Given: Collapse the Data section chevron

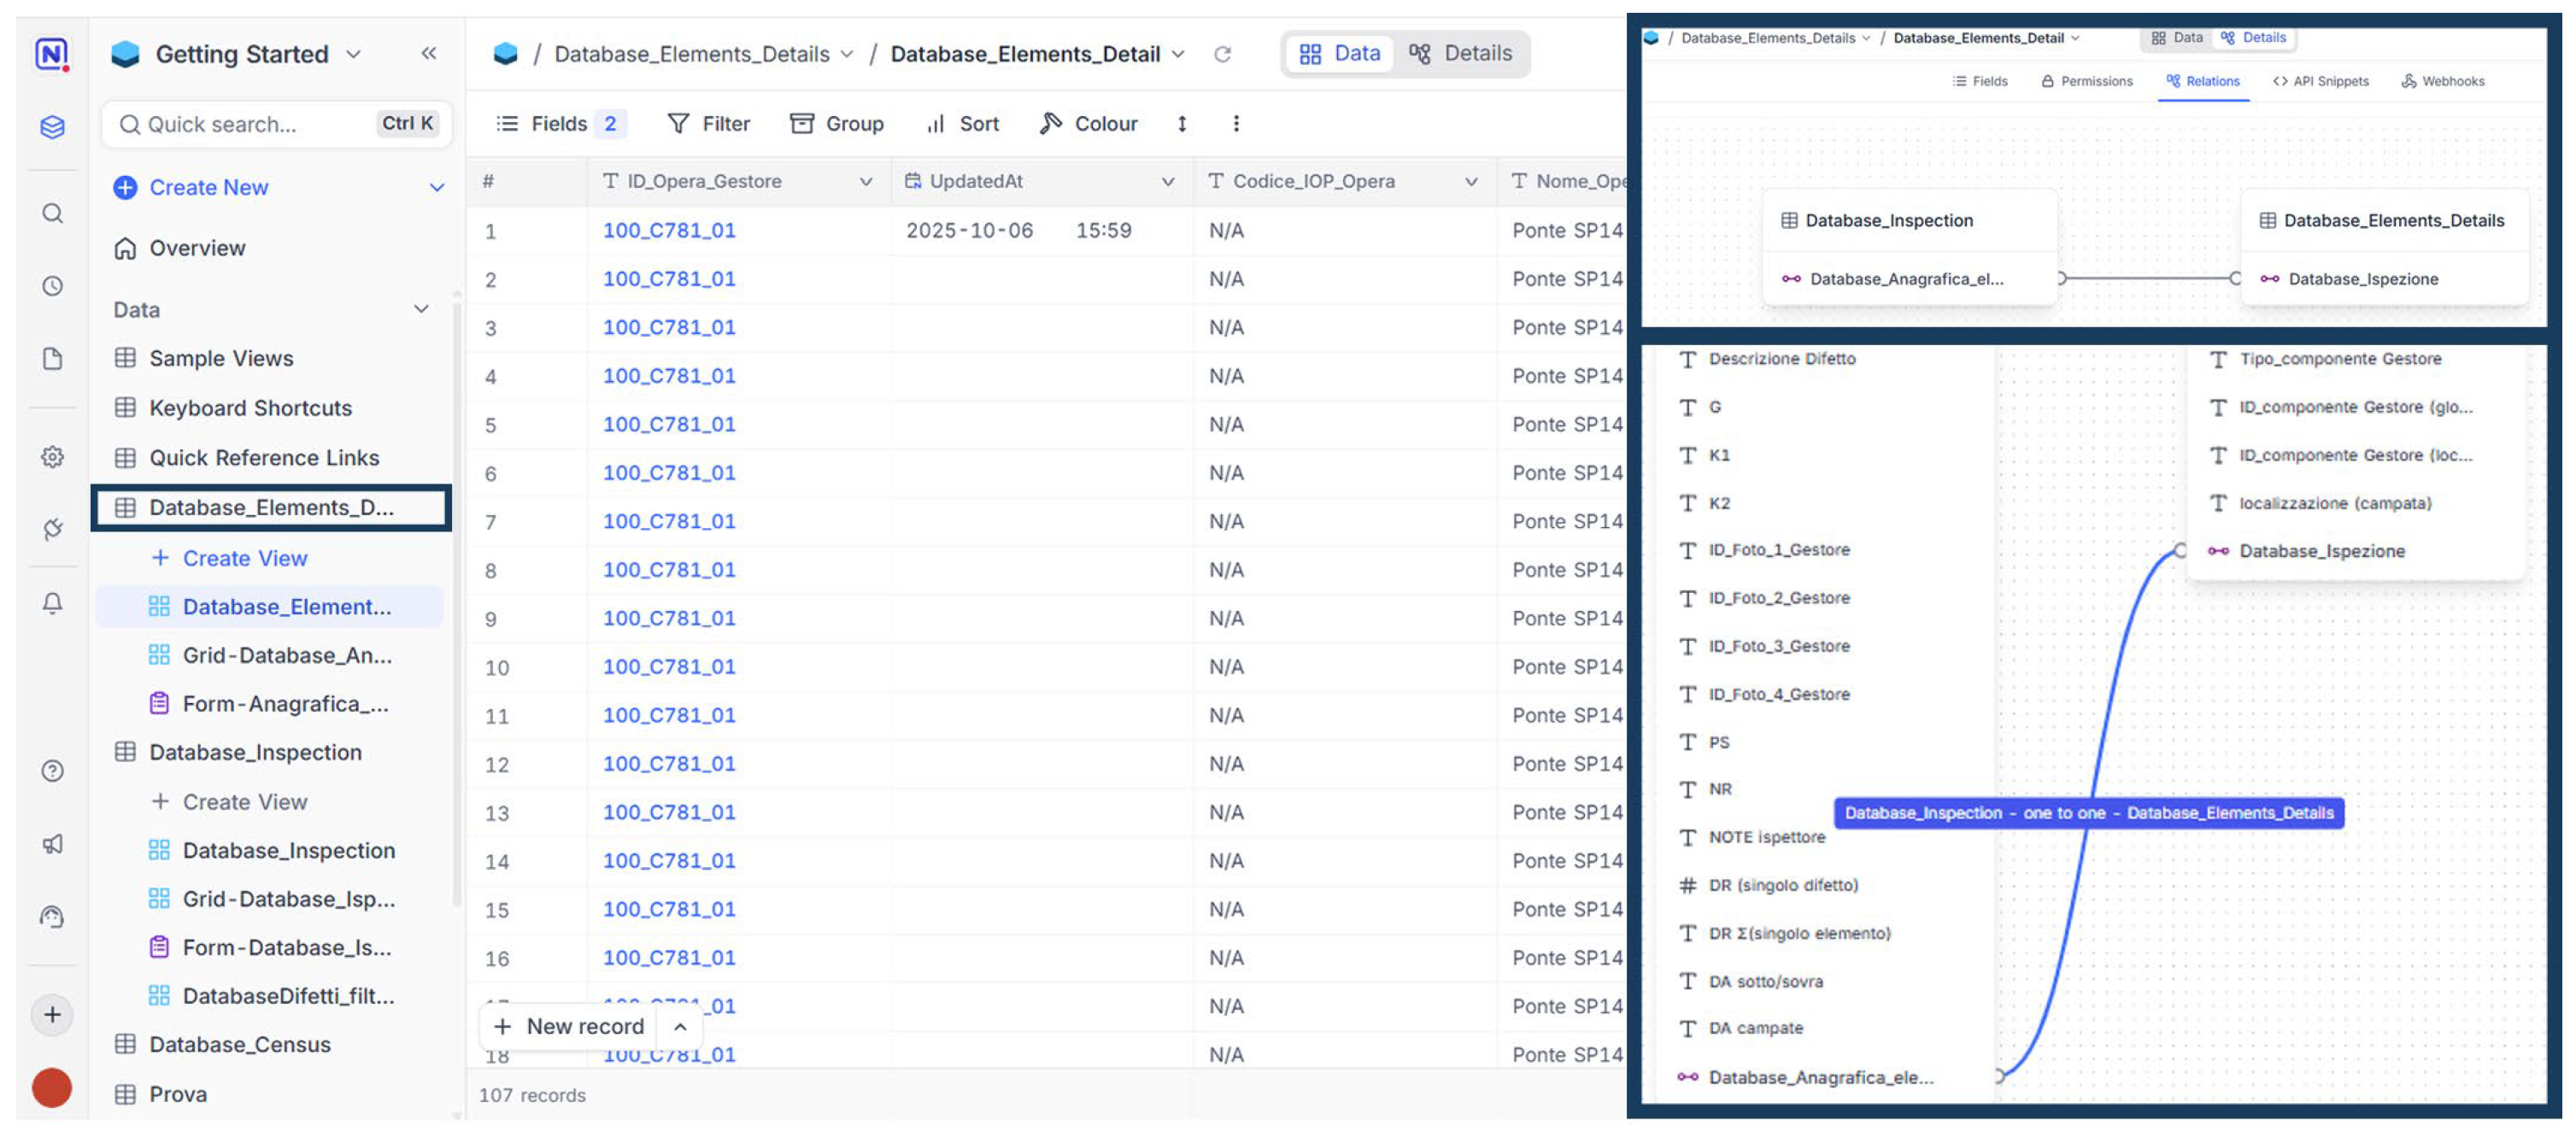Looking at the screenshot, I should coord(421,310).
